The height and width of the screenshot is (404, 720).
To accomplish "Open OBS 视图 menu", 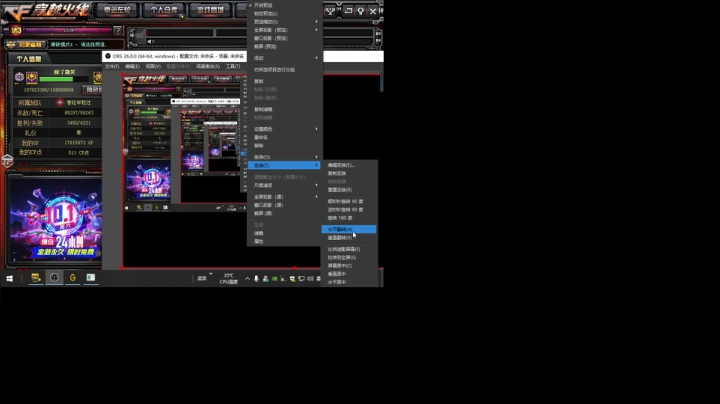I will coord(153,67).
